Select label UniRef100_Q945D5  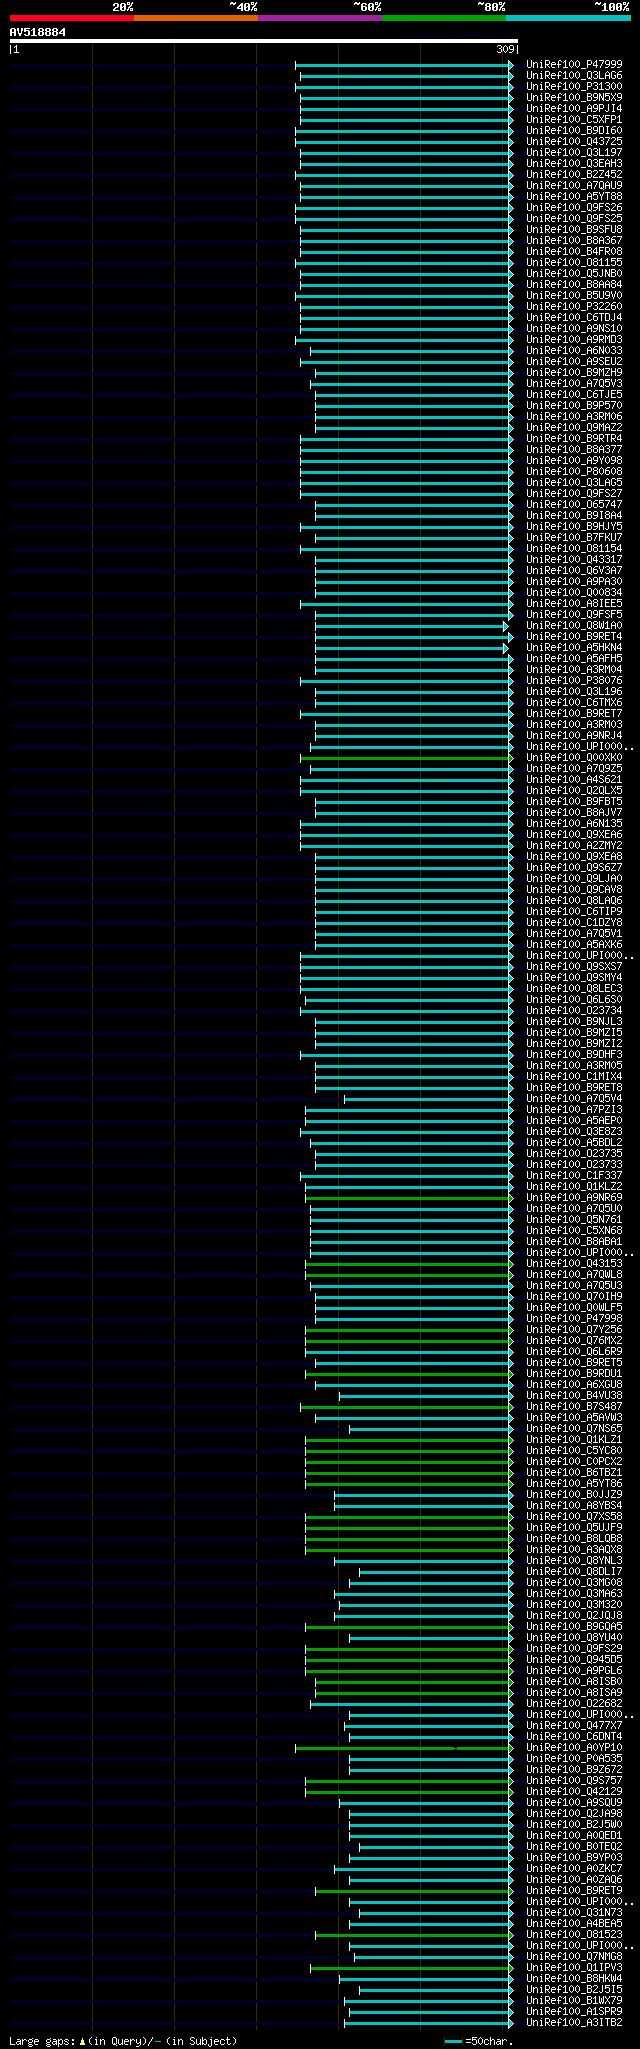pyautogui.click(x=574, y=1659)
